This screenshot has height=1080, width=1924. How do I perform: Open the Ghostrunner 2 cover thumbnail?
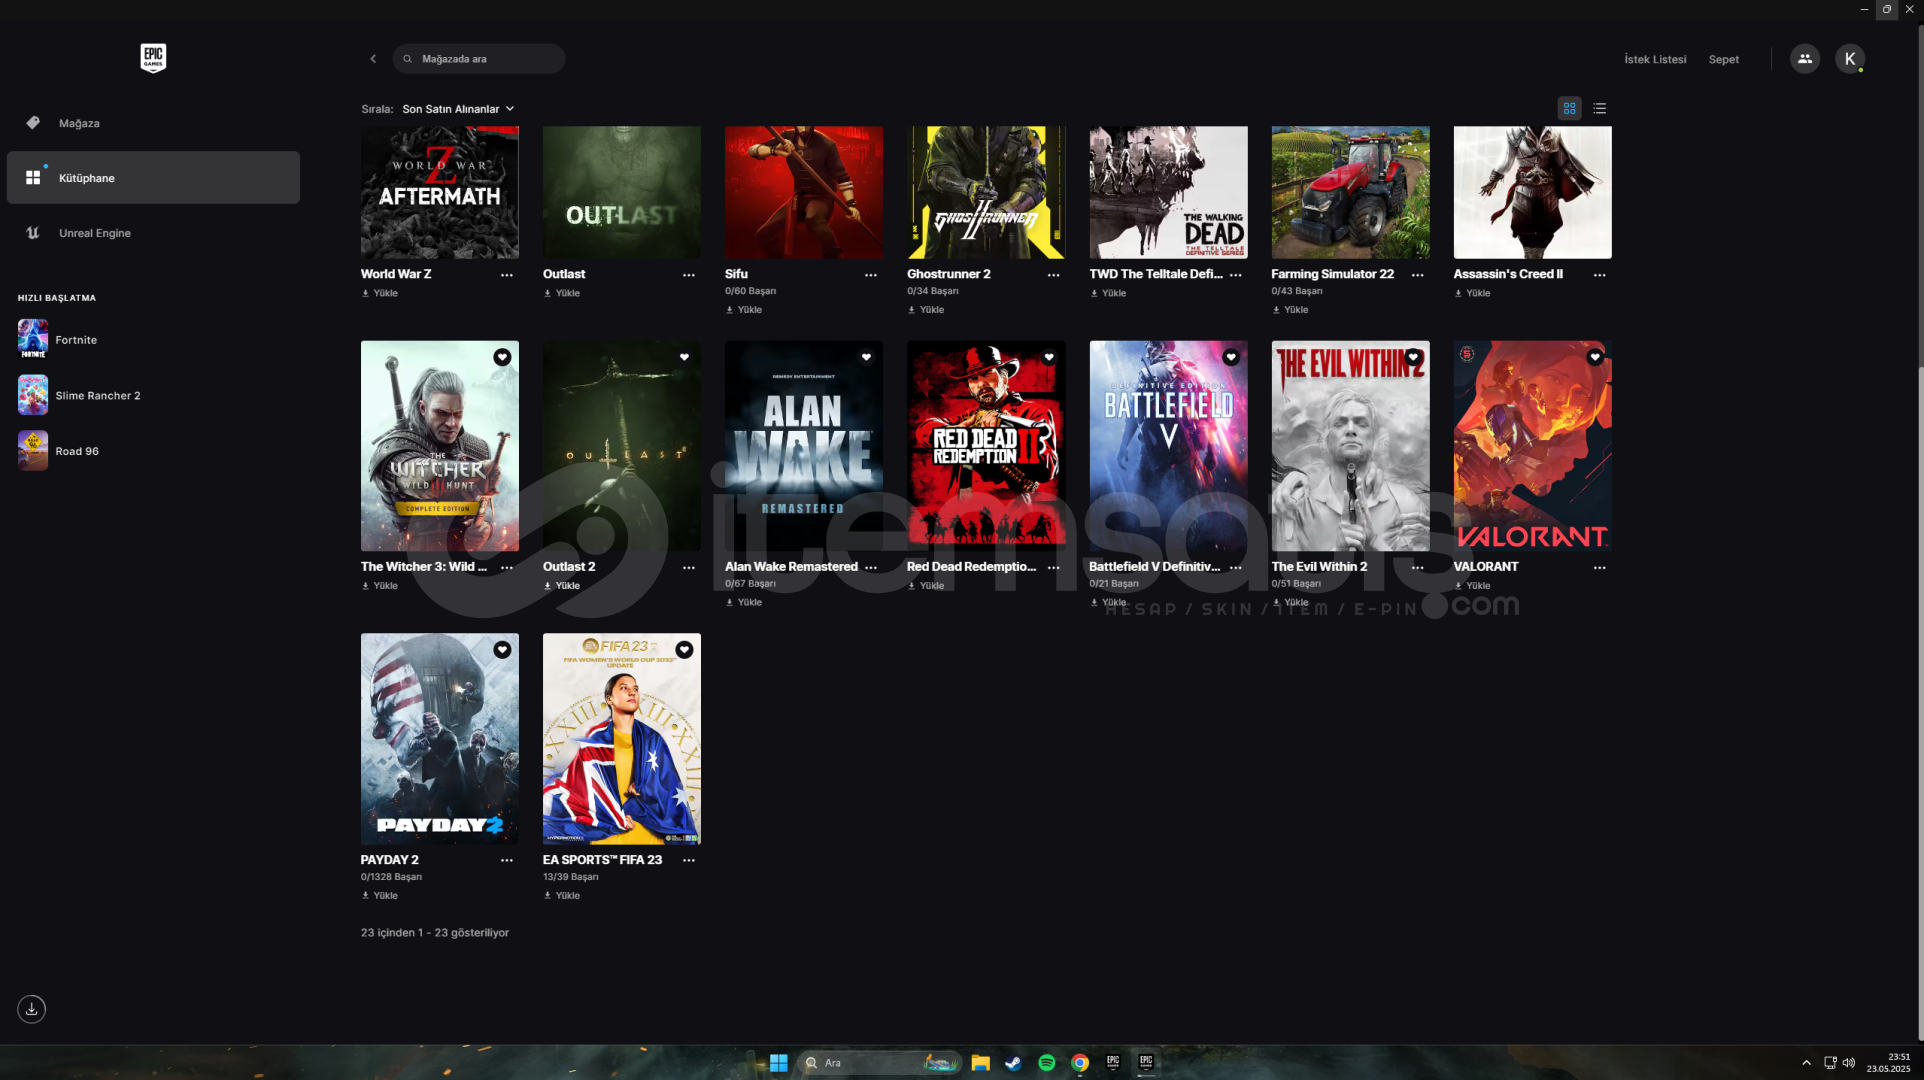[x=986, y=192]
